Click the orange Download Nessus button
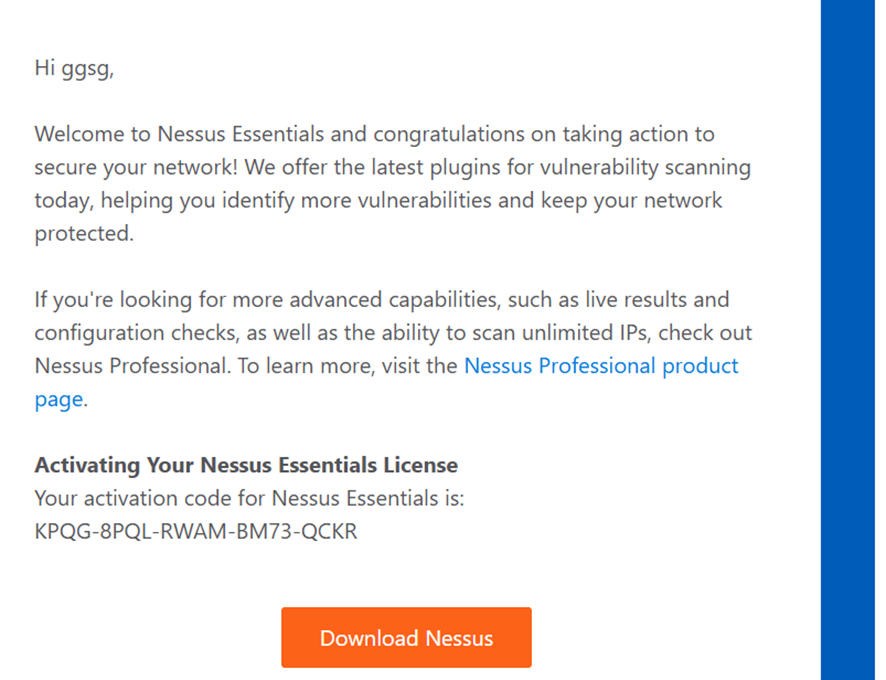The width and height of the screenshot is (886, 680). coord(406,637)
